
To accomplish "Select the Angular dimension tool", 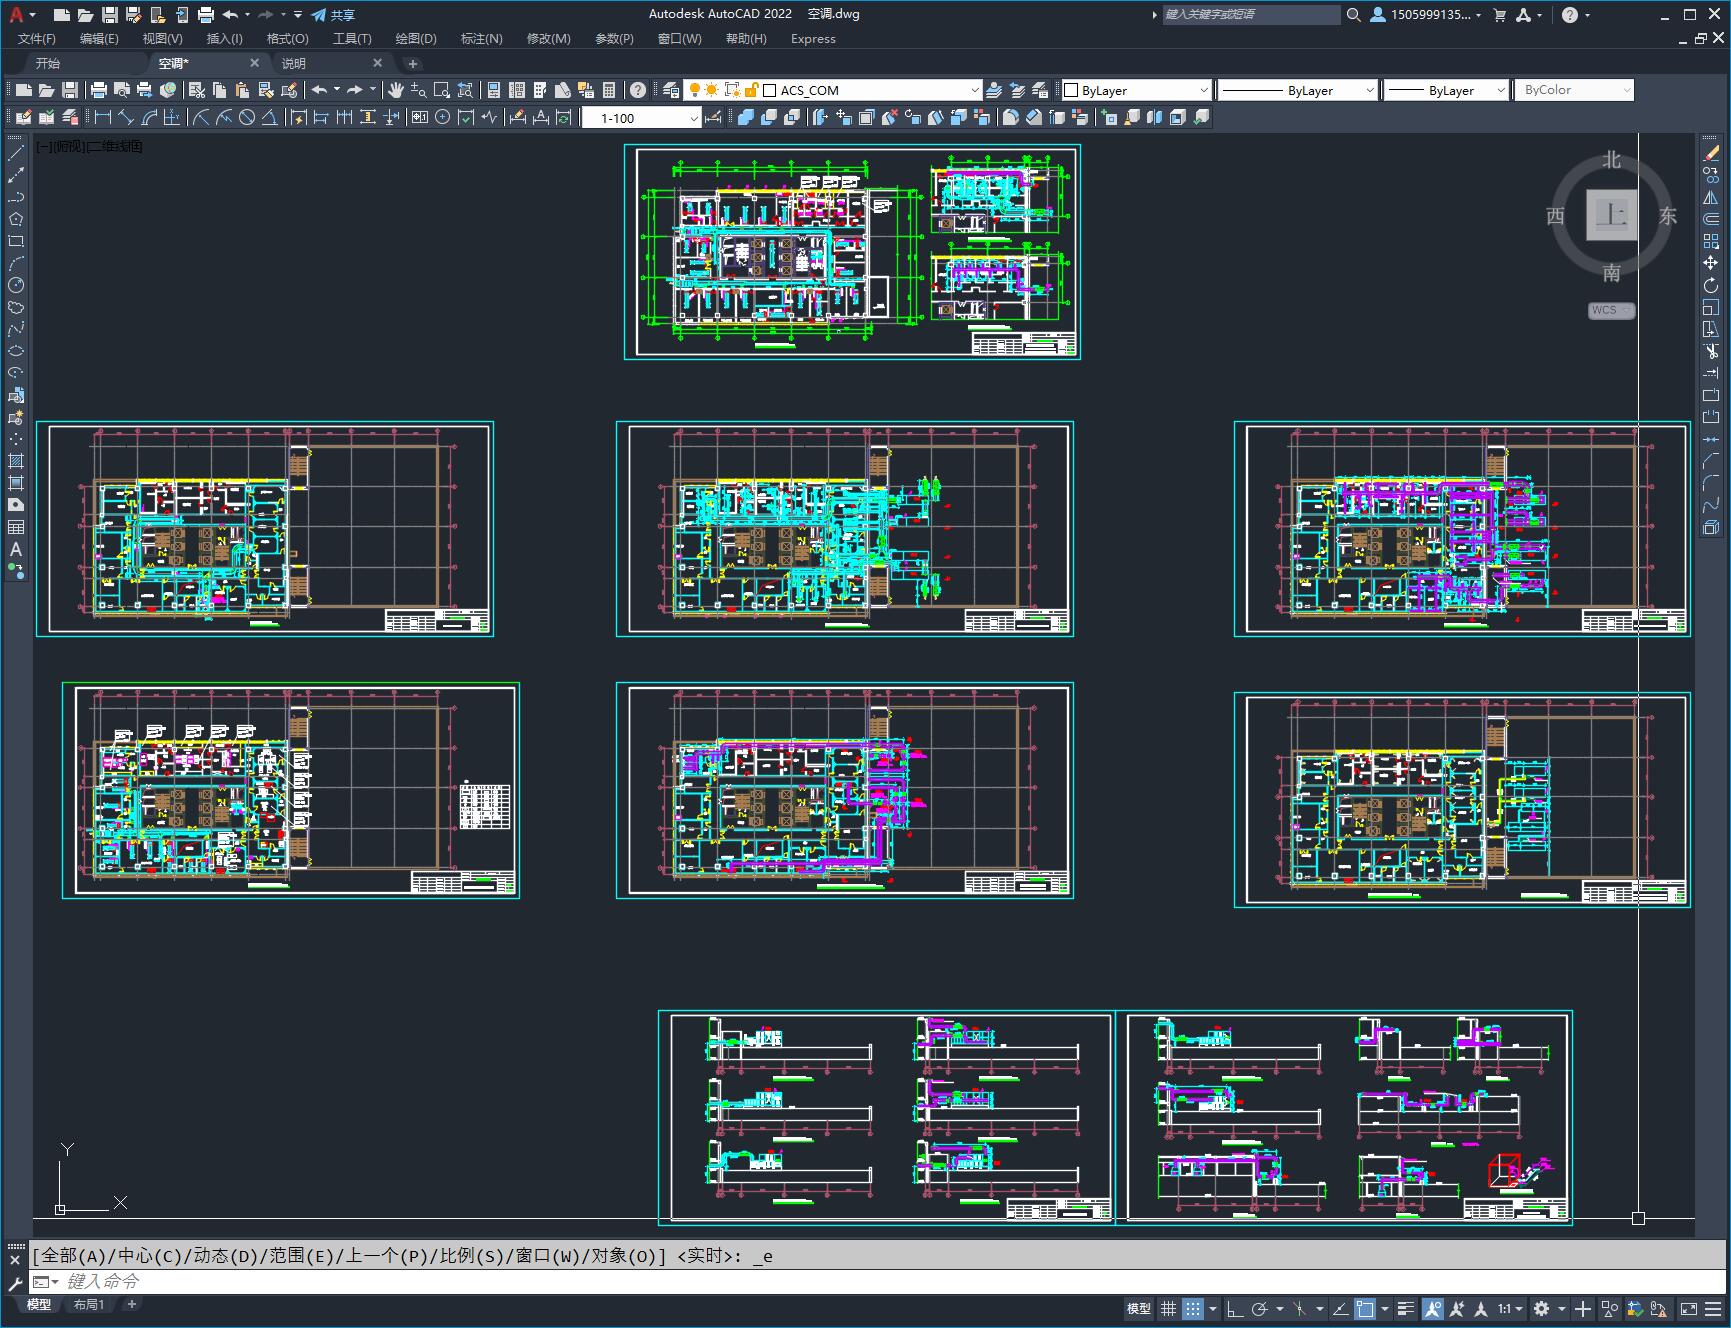I will (270, 117).
